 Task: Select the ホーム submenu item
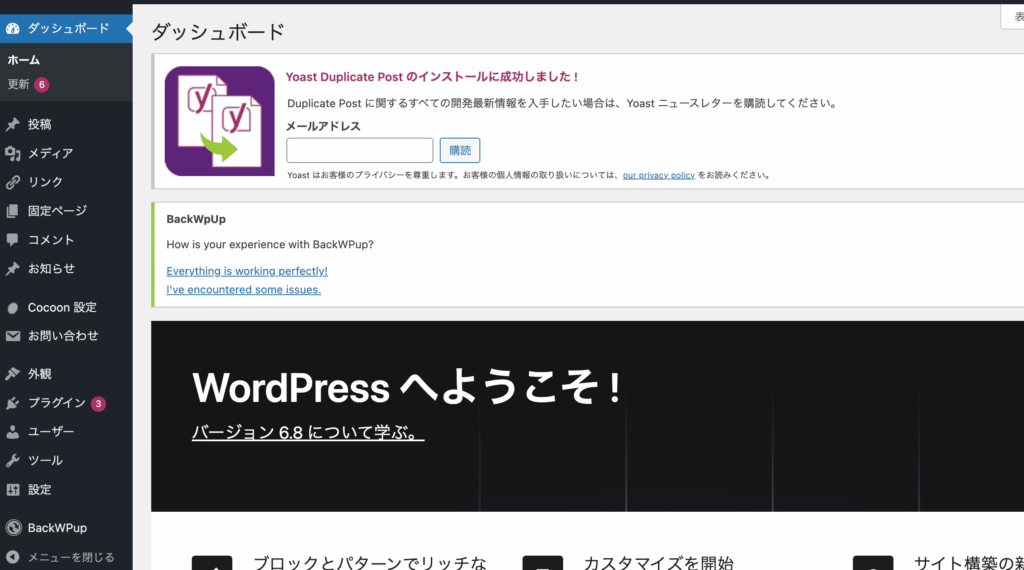tap(24, 60)
